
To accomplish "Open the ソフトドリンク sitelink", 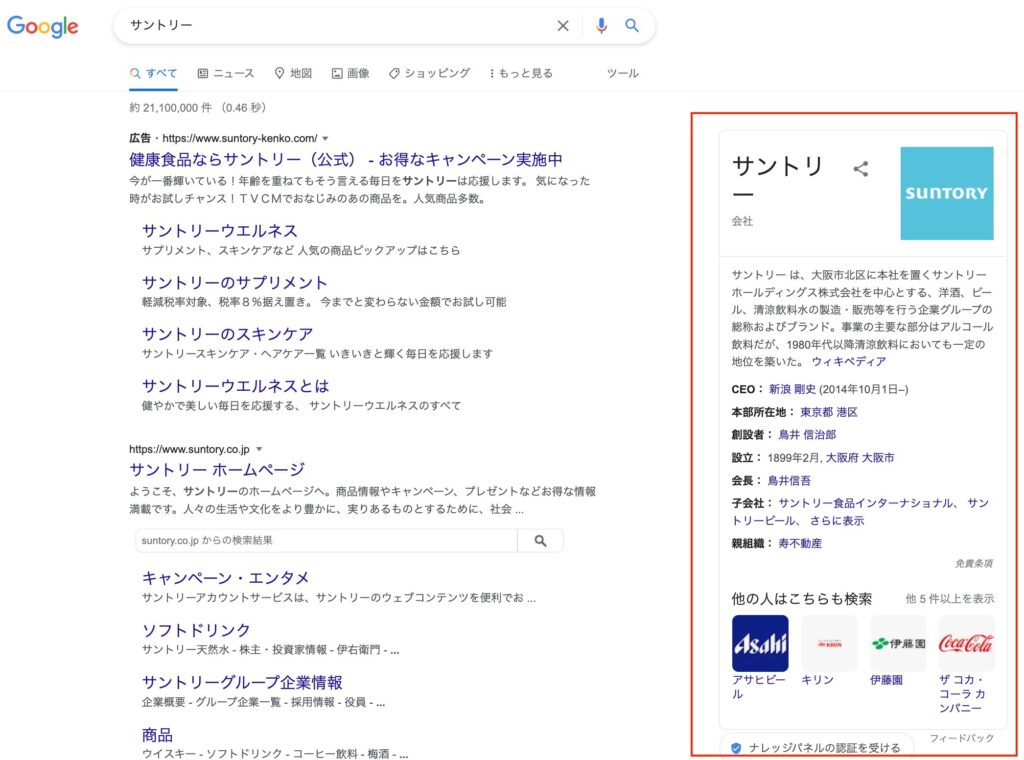I will click(x=196, y=630).
